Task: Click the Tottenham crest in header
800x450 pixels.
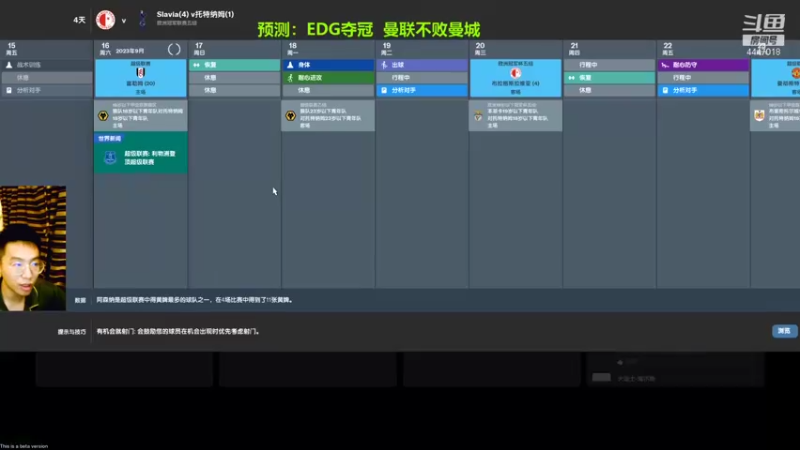Action: coord(143,19)
